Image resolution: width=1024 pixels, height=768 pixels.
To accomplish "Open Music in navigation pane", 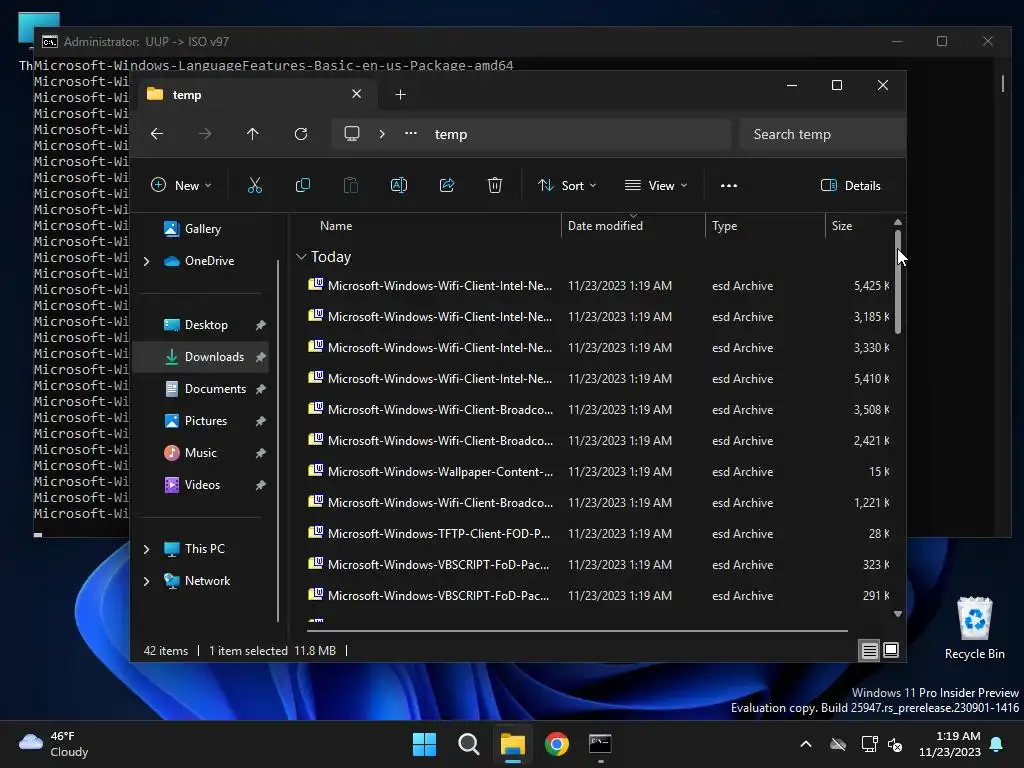I will (200, 453).
